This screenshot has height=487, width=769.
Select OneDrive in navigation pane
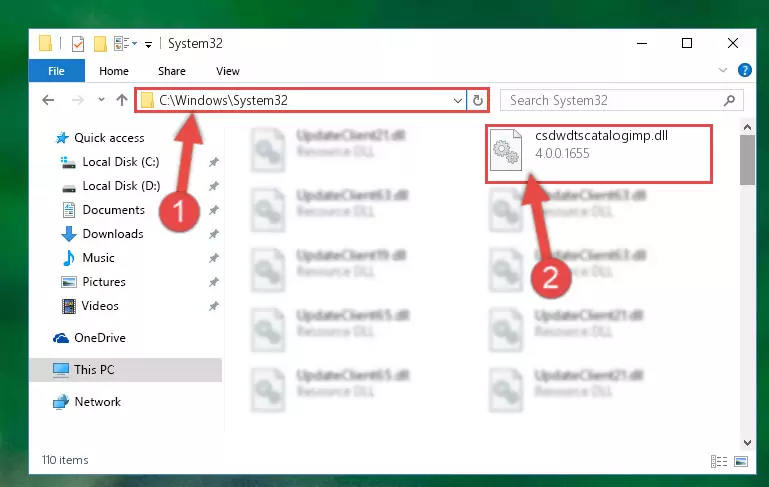tap(100, 338)
